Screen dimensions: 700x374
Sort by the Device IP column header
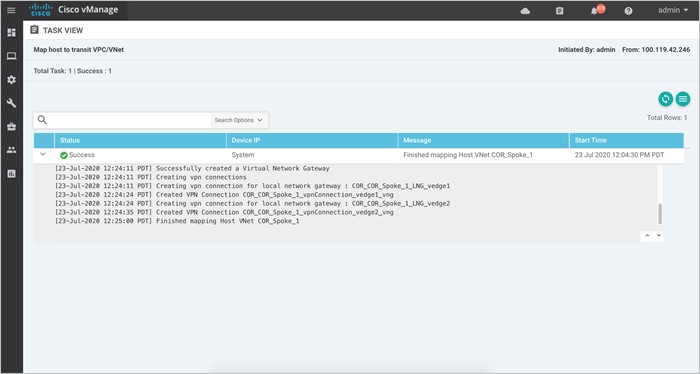click(312, 140)
